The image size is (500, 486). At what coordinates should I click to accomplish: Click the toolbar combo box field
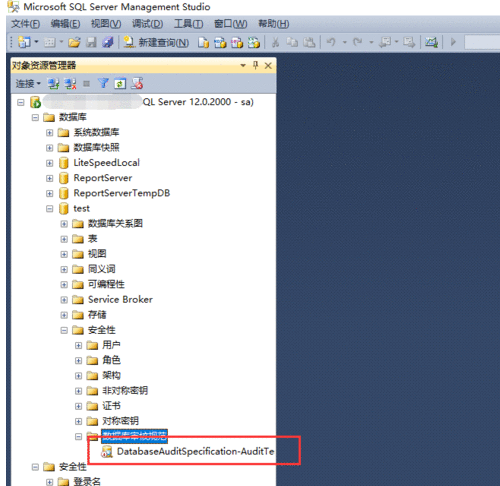(482, 42)
